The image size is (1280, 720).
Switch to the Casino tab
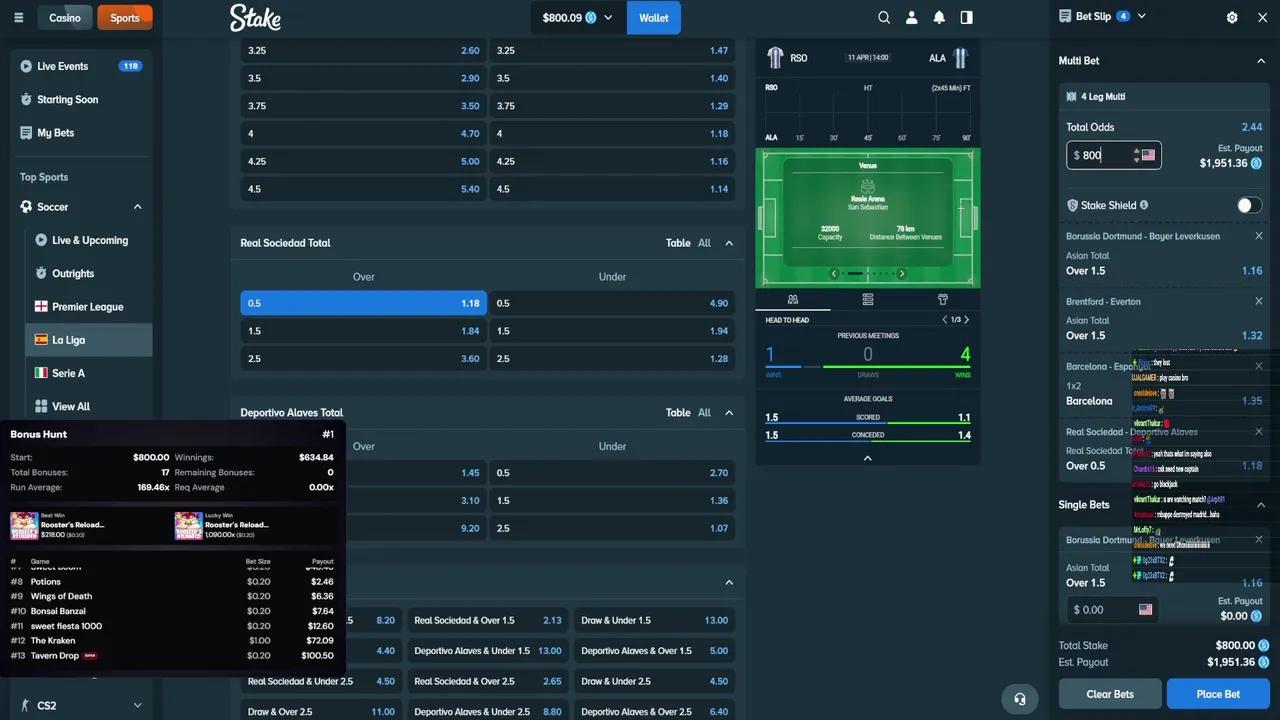tap(65, 18)
